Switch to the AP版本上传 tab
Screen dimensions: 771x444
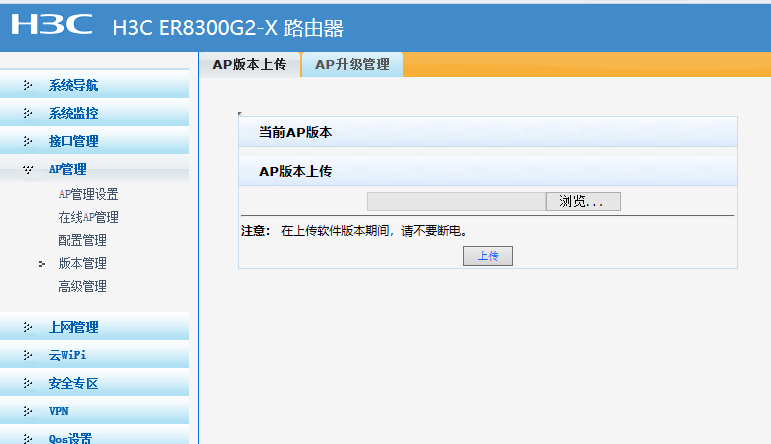249,64
